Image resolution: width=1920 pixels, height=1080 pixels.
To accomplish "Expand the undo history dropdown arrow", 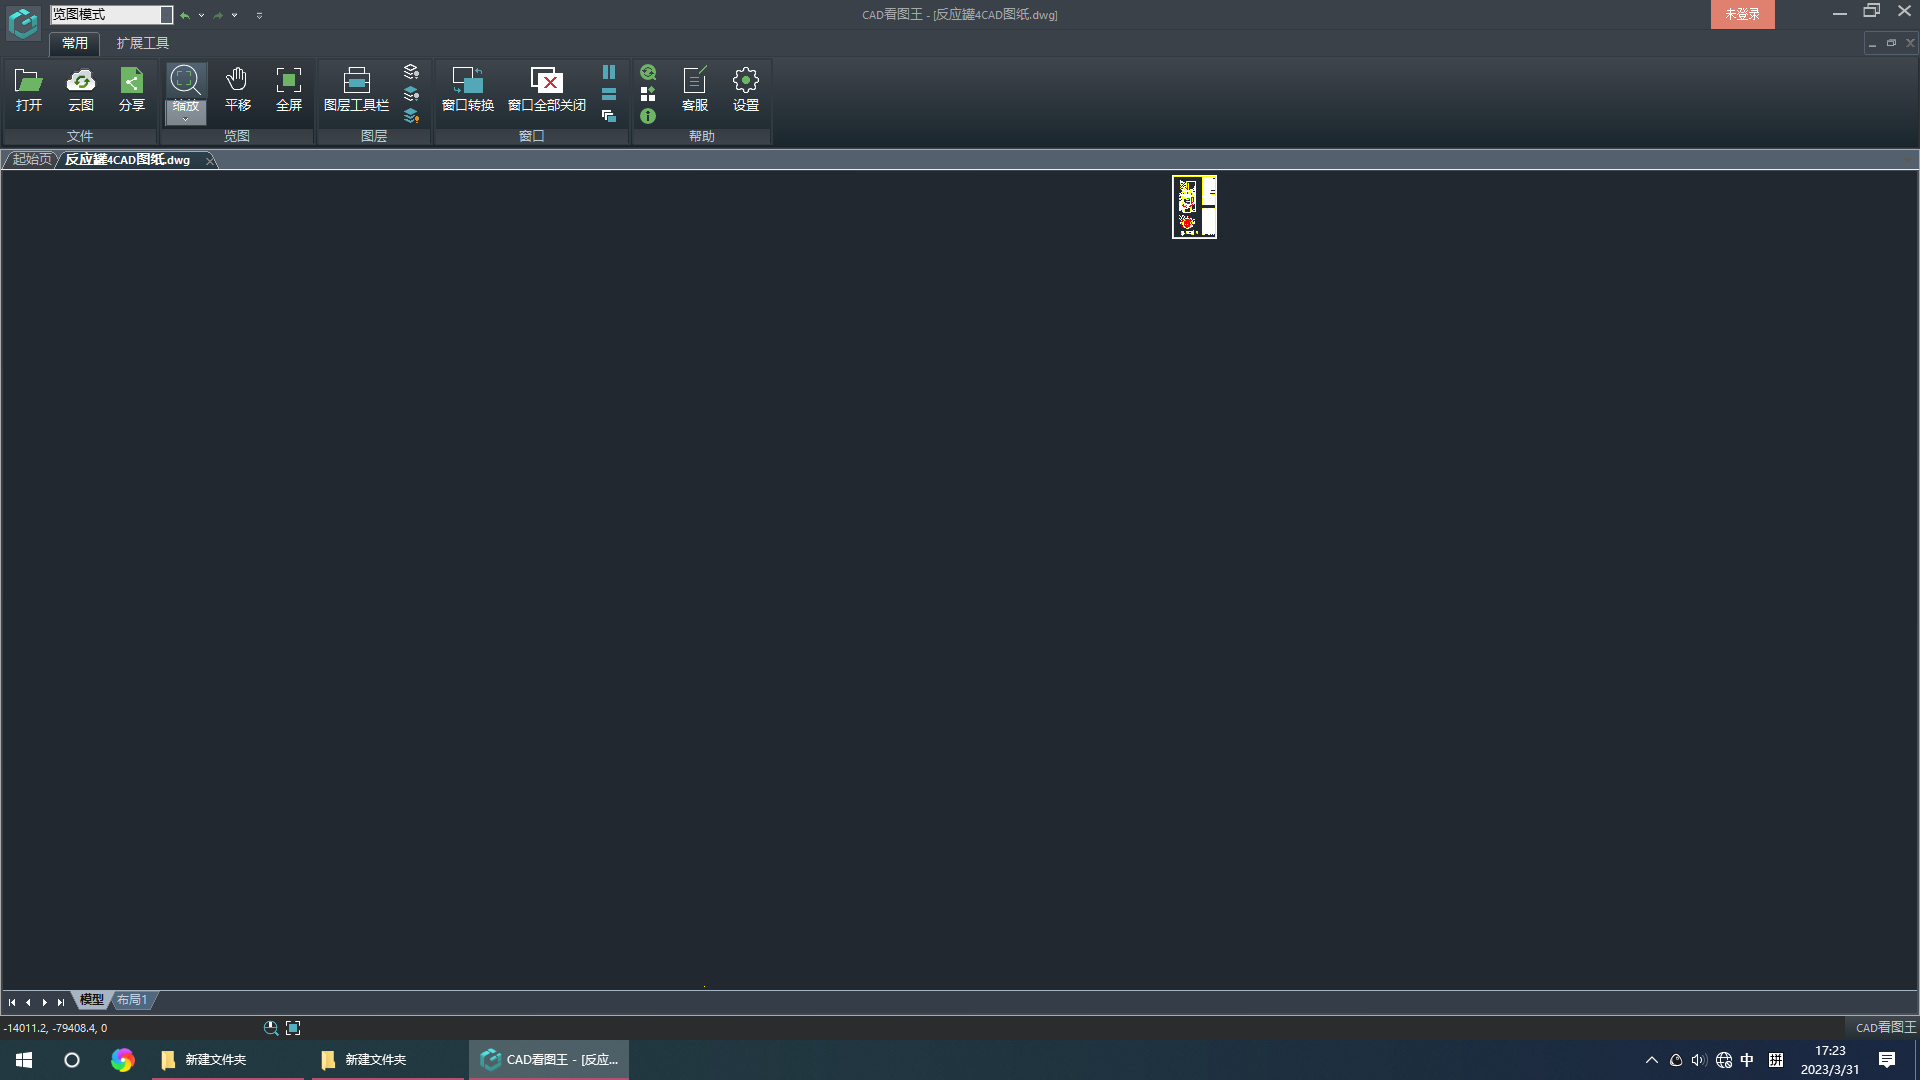I will (201, 15).
